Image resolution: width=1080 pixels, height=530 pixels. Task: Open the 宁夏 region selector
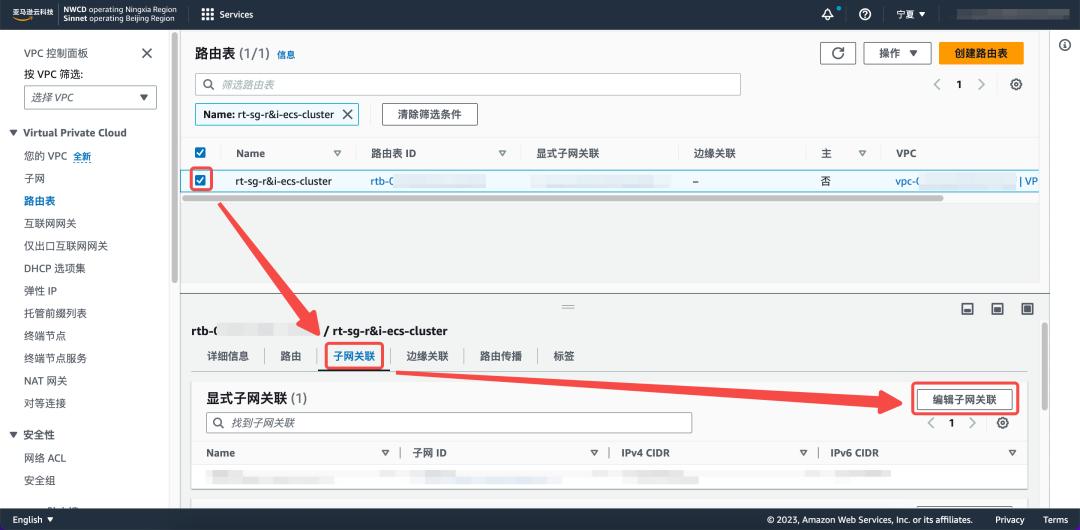pyautogui.click(x=911, y=14)
